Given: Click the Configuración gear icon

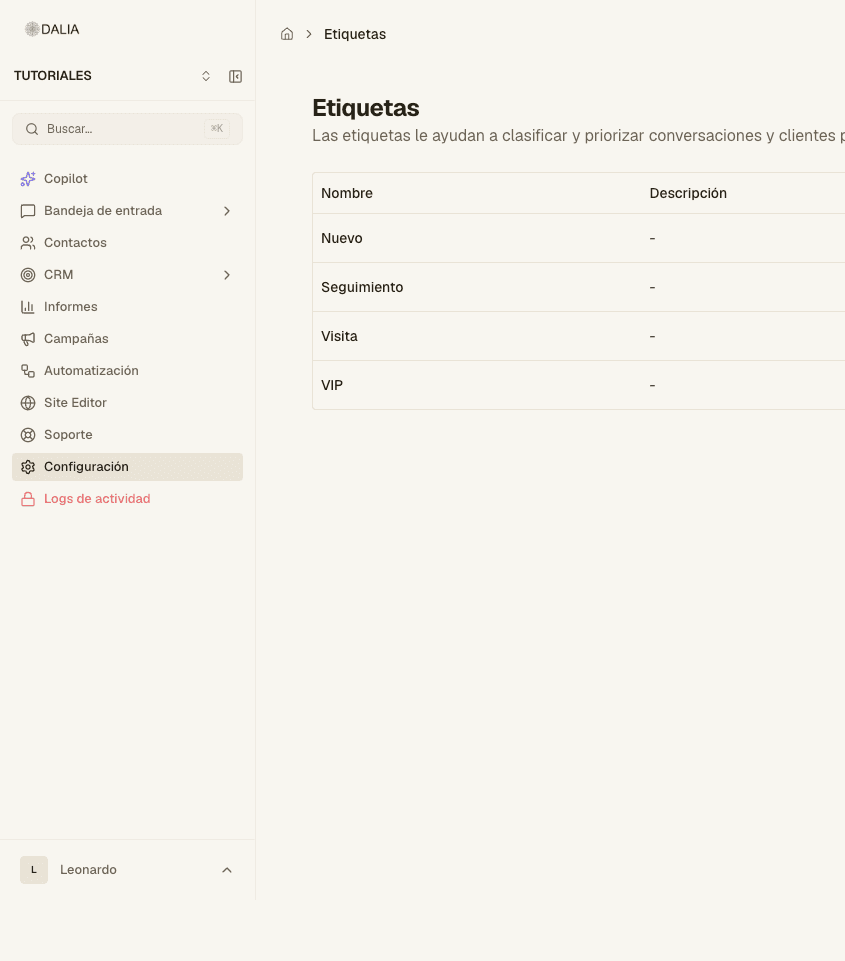Looking at the screenshot, I should (x=28, y=467).
